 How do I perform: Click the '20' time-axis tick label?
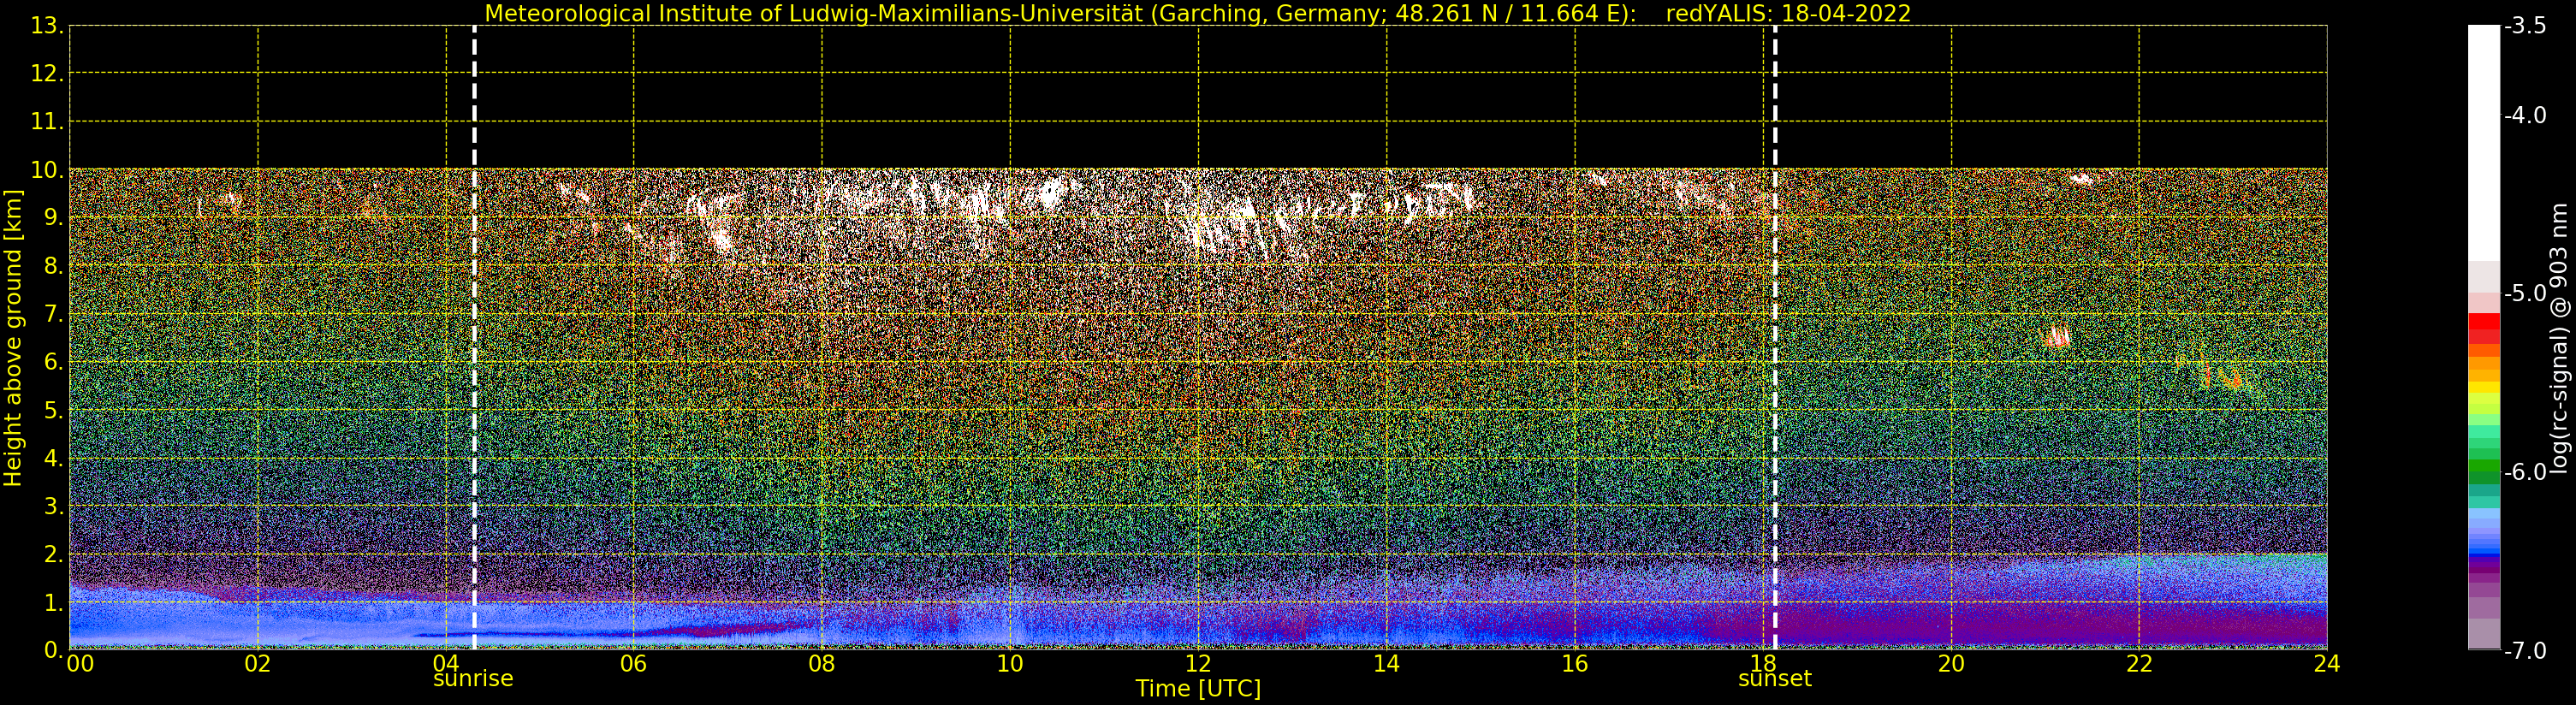point(1951,663)
